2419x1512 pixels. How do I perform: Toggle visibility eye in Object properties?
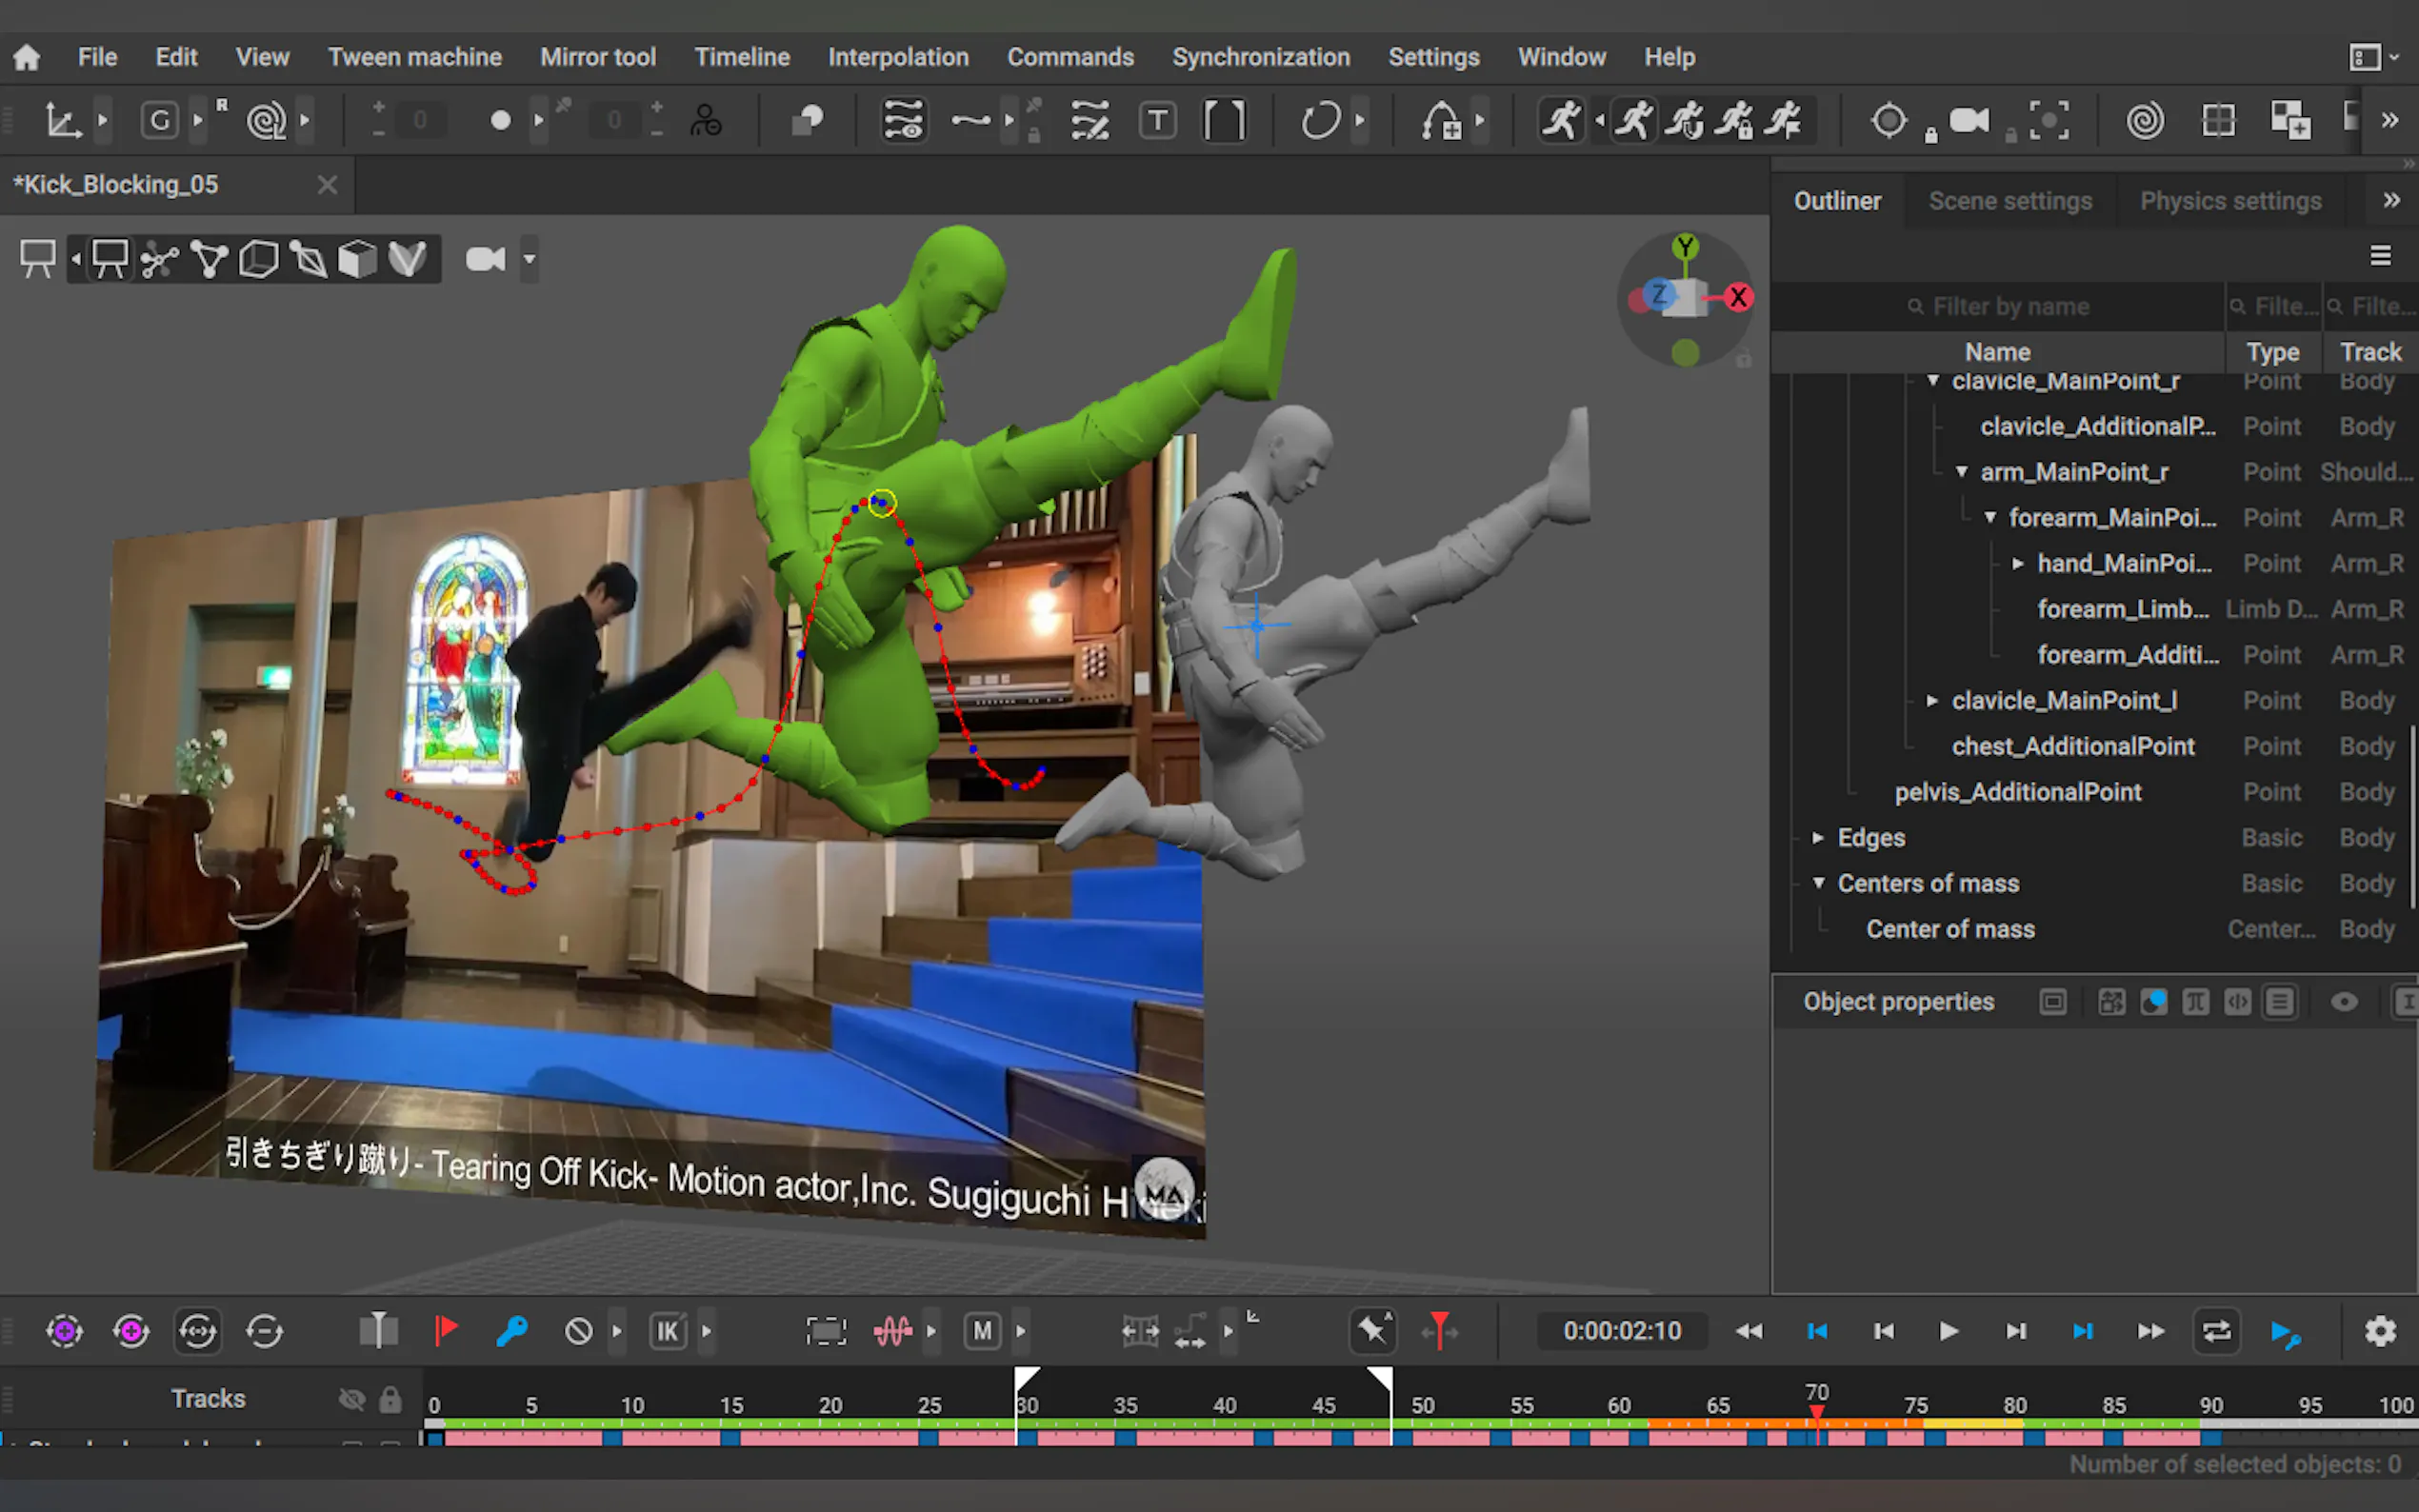[x=2343, y=1002]
